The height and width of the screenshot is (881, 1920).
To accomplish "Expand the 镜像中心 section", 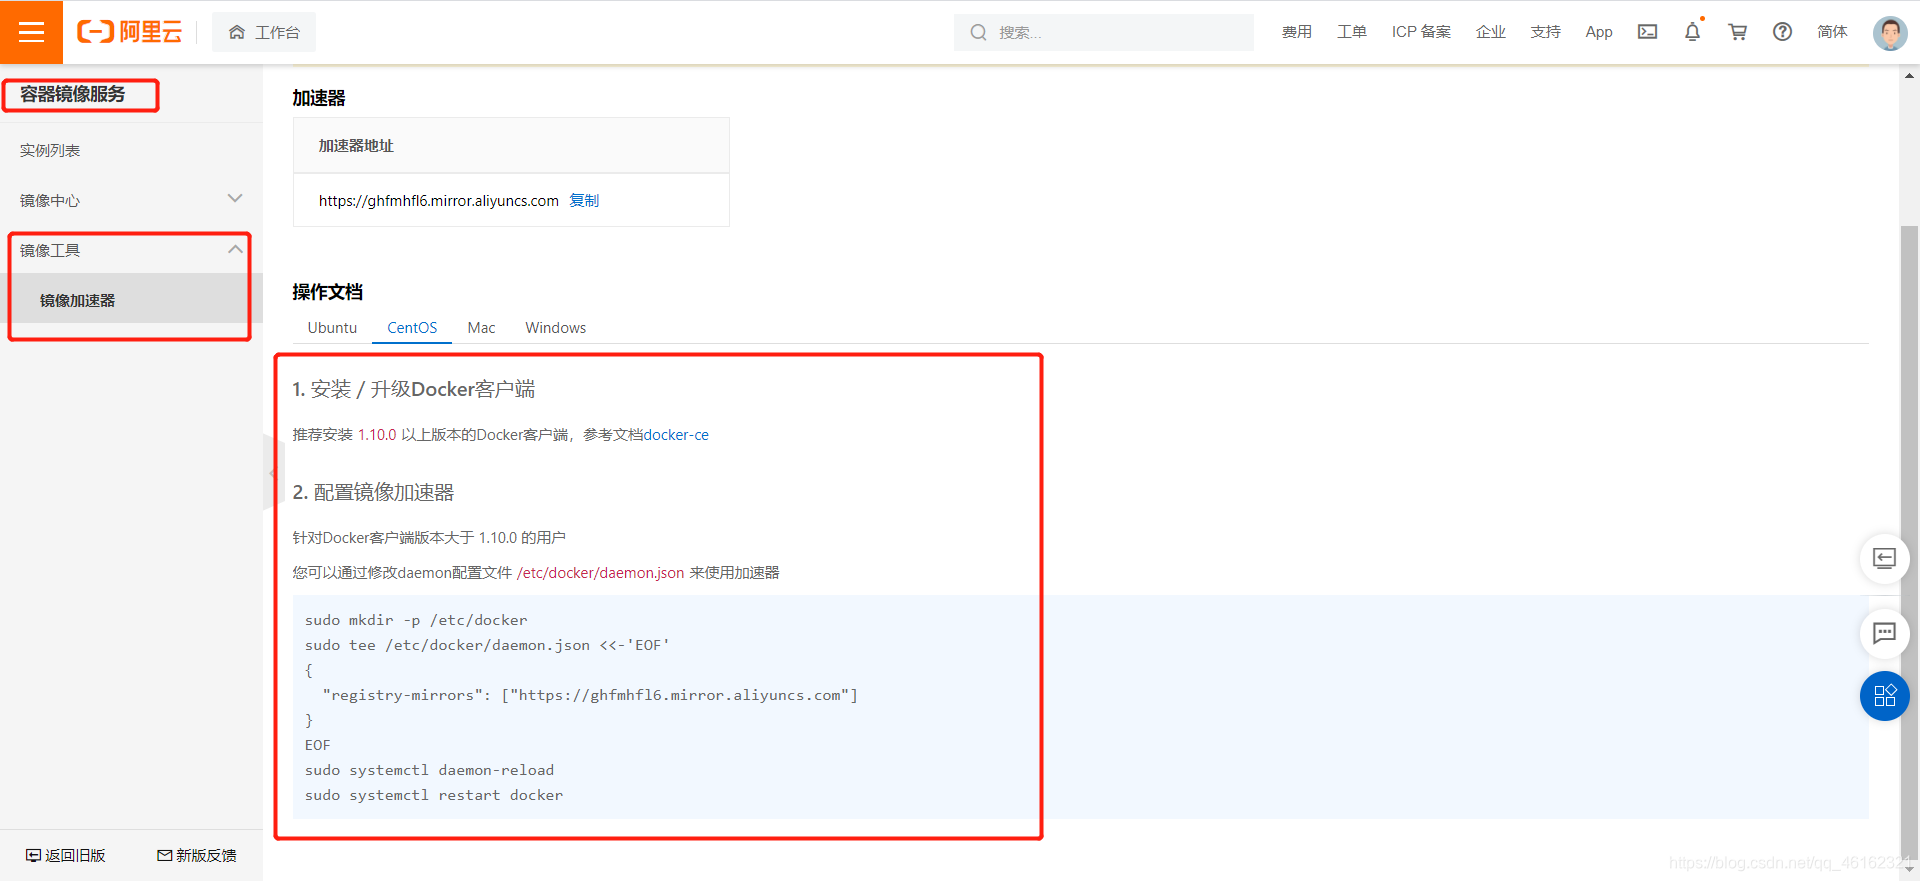I will [x=131, y=200].
